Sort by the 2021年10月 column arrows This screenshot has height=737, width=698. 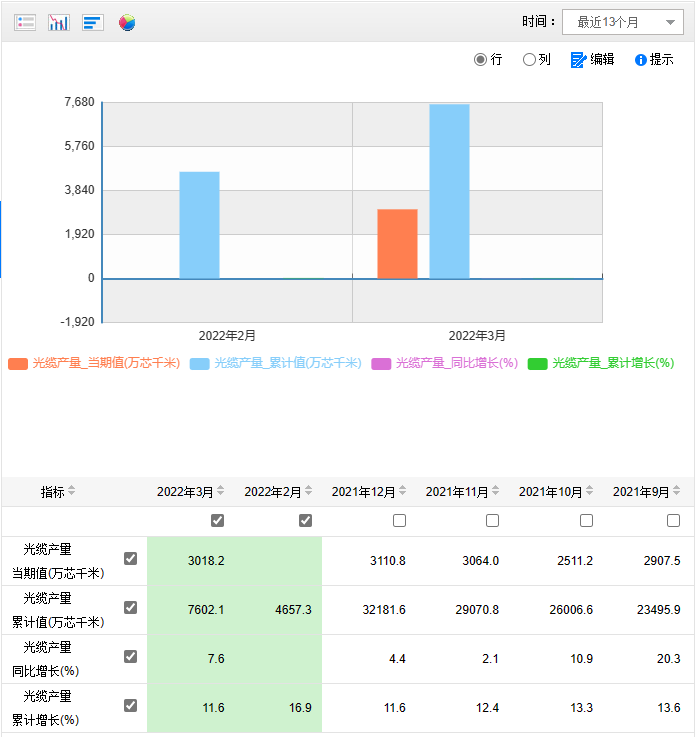pos(590,491)
